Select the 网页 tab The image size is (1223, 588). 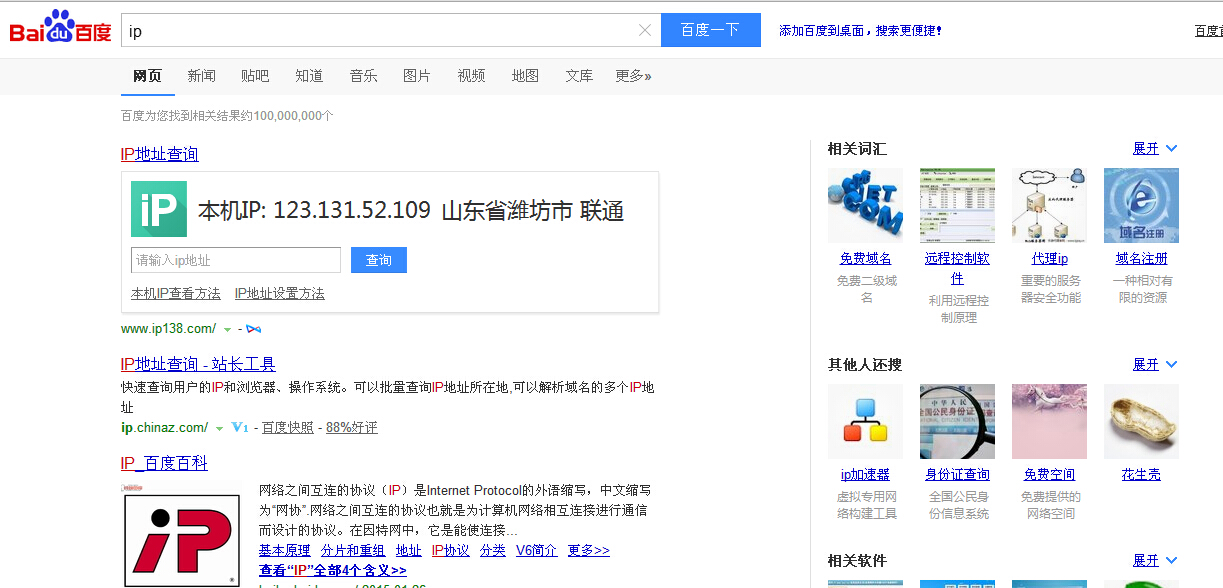147,76
